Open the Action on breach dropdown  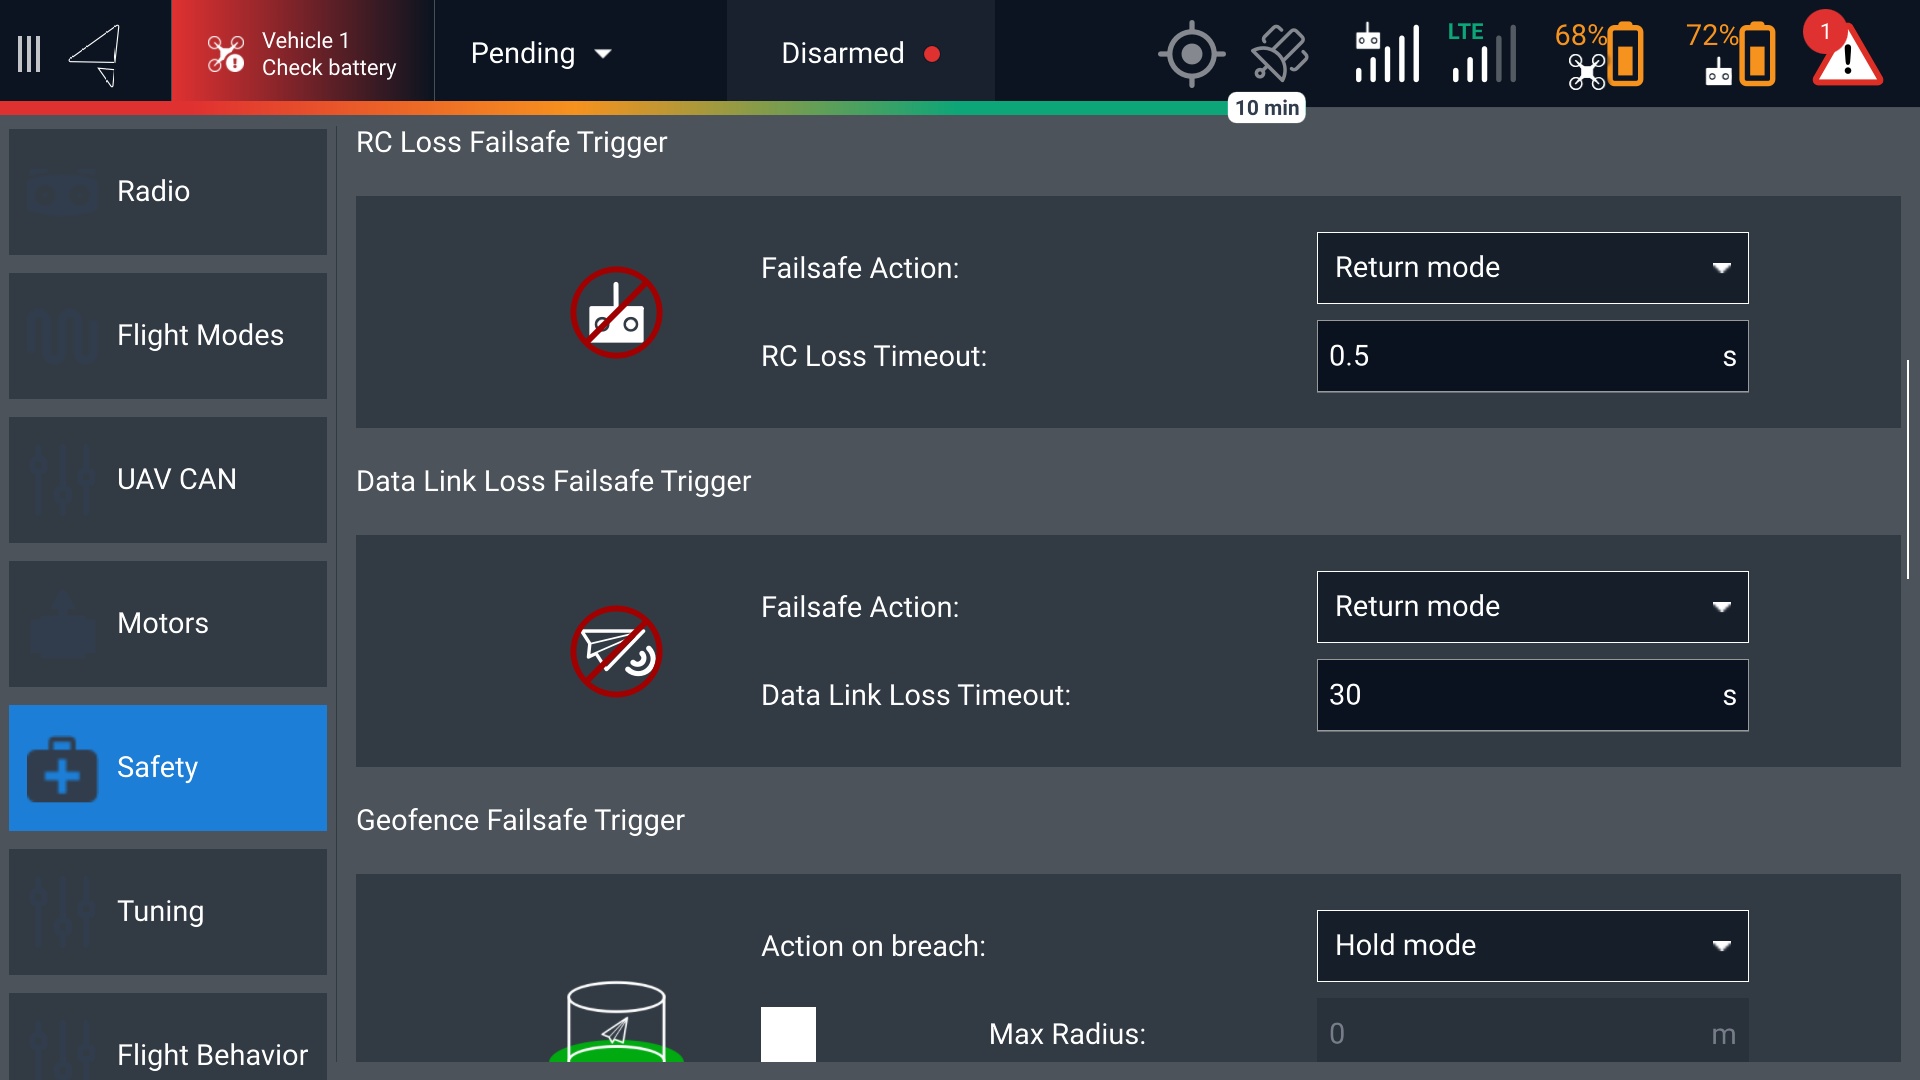click(x=1532, y=946)
